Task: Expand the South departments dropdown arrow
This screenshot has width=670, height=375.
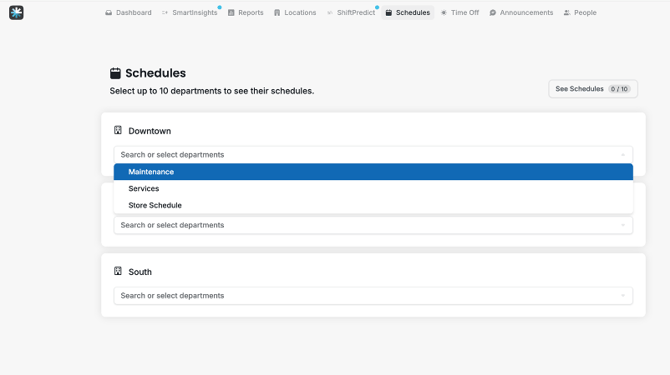Action: (623, 296)
